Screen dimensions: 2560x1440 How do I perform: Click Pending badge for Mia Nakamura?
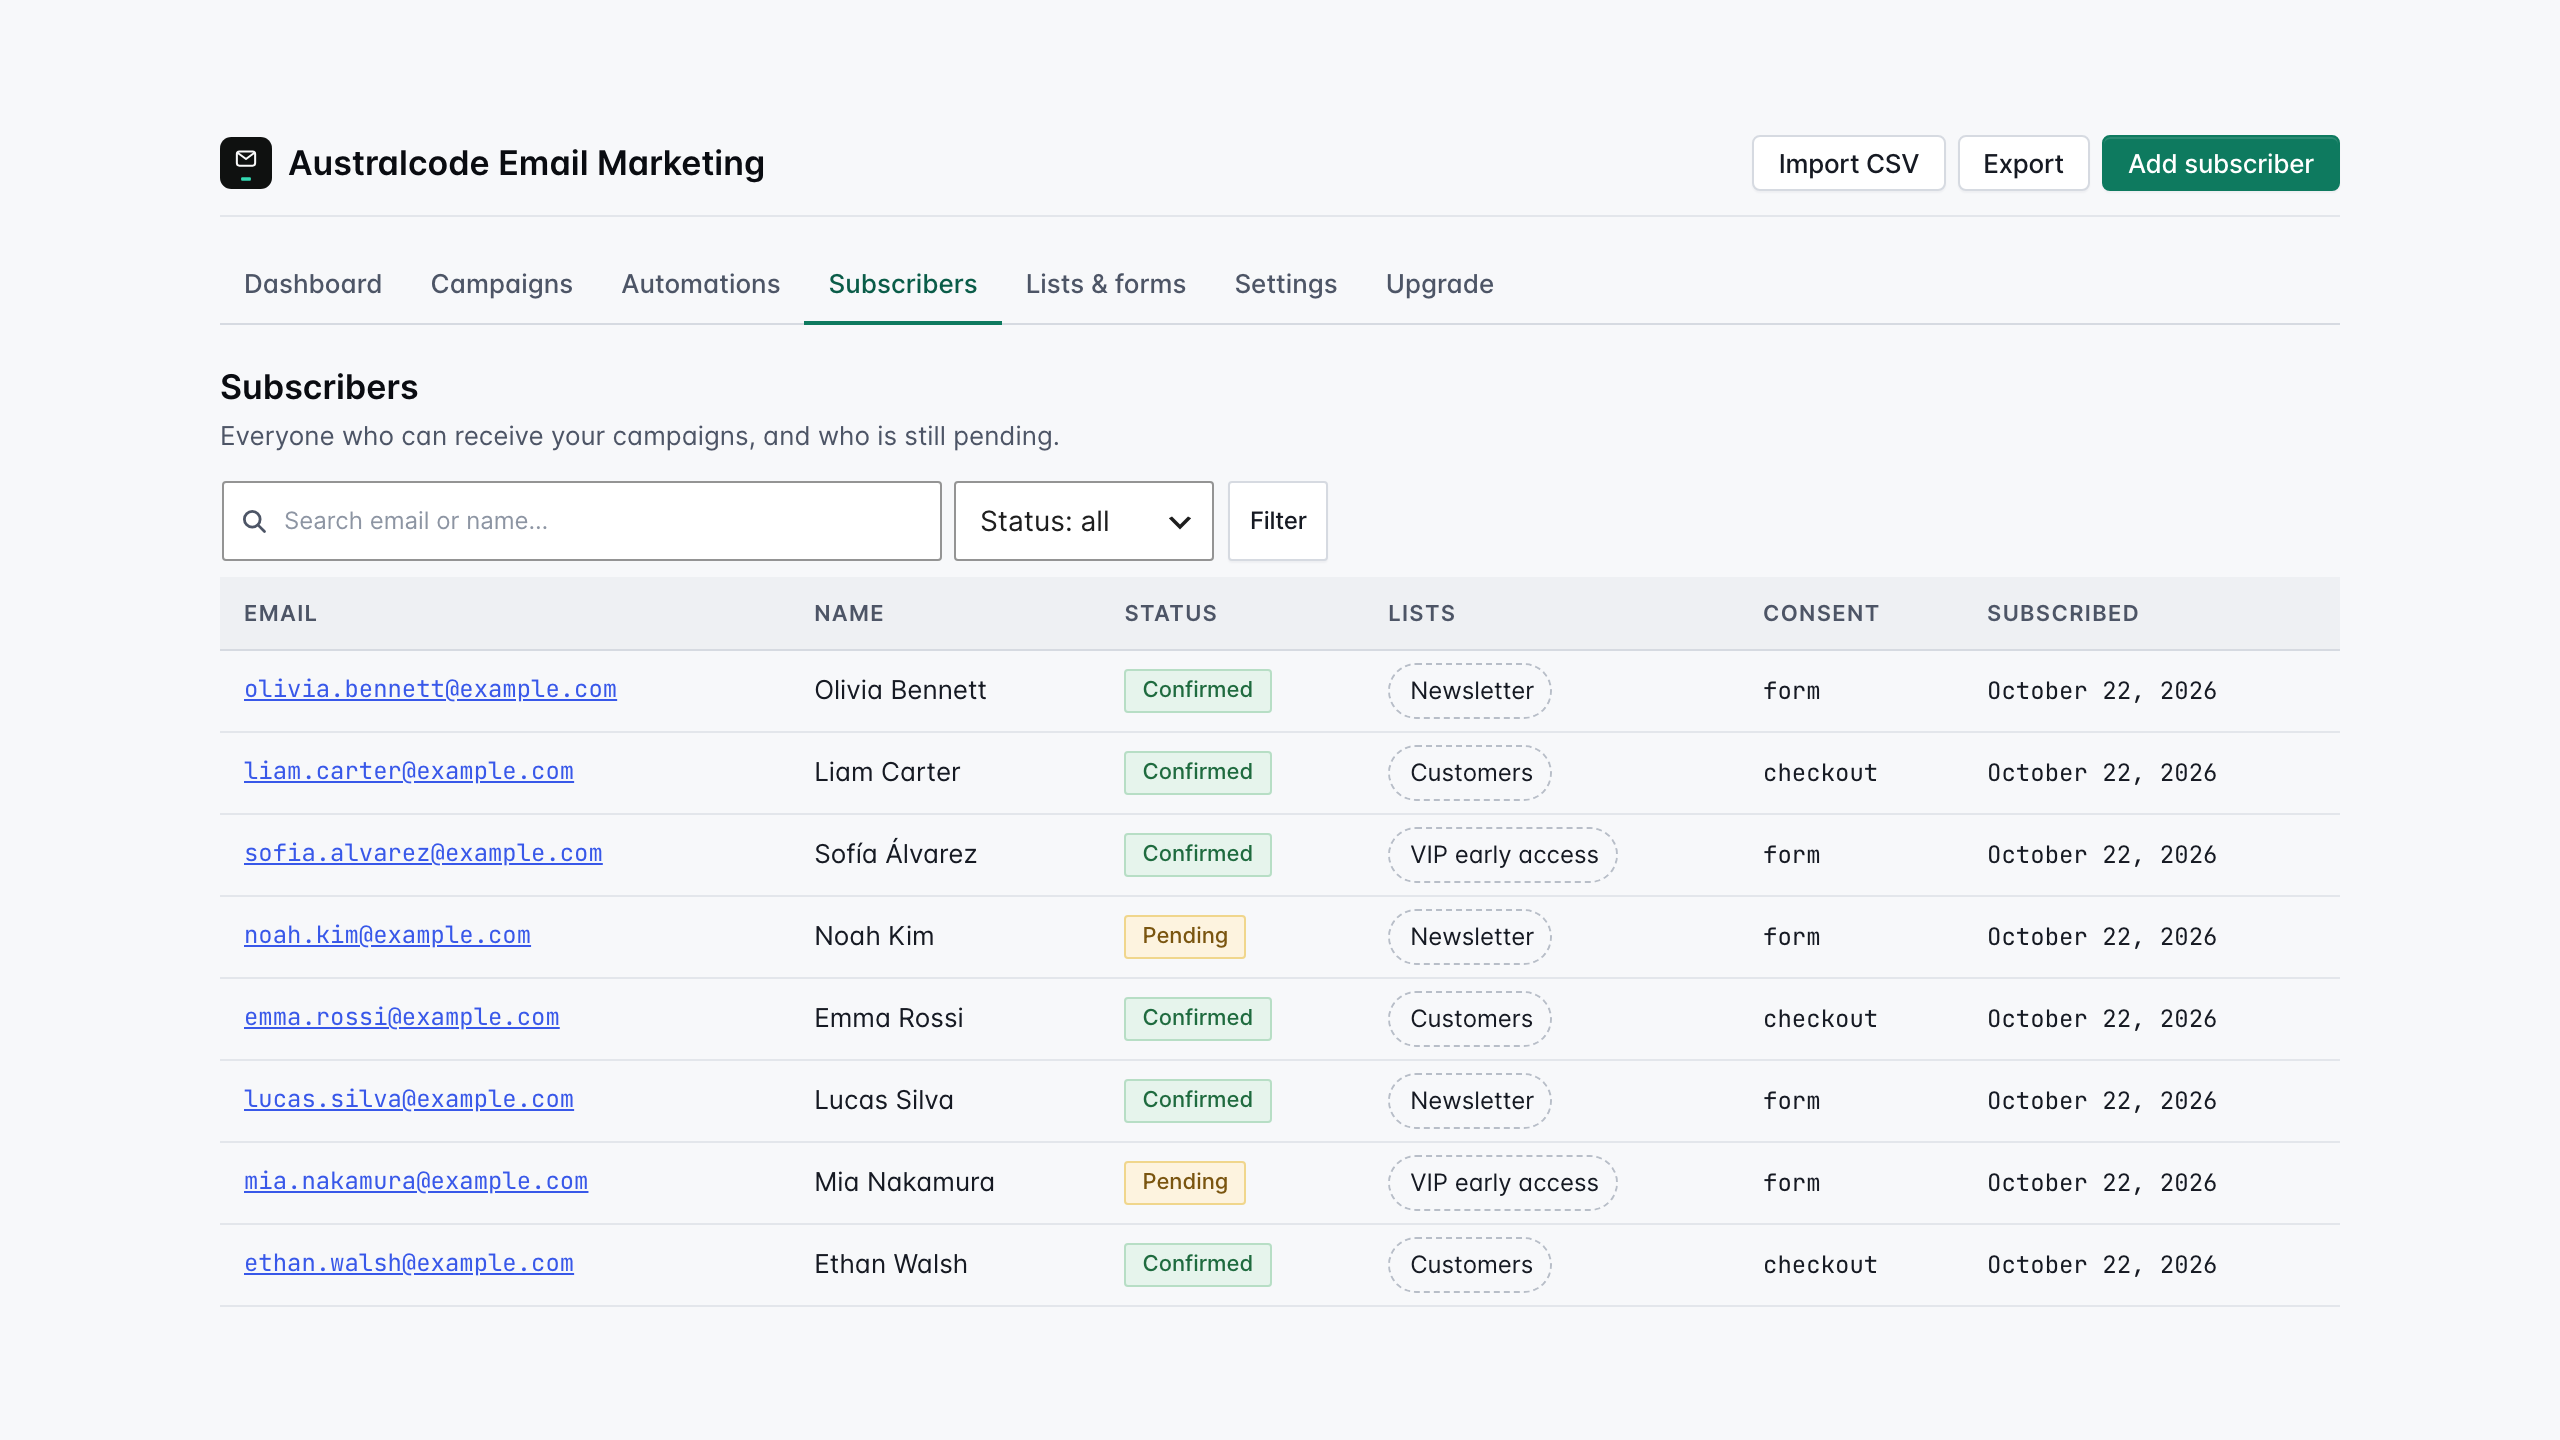(x=1185, y=1183)
